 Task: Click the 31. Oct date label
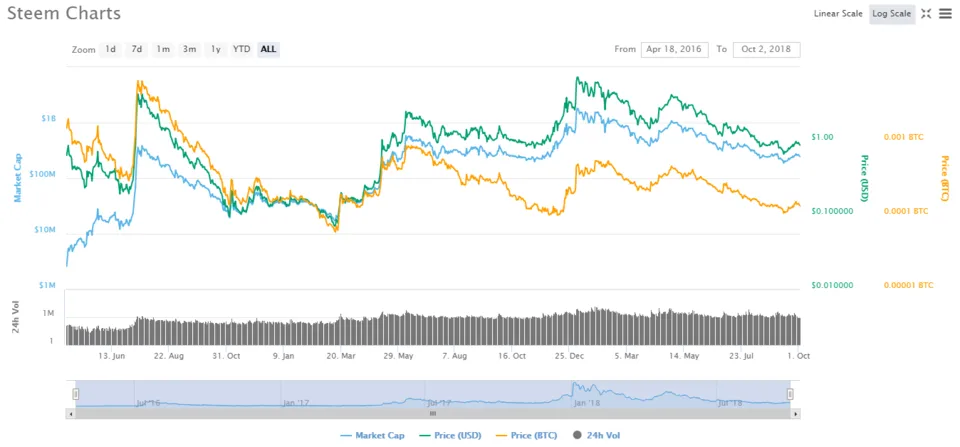(x=227, y=355)
